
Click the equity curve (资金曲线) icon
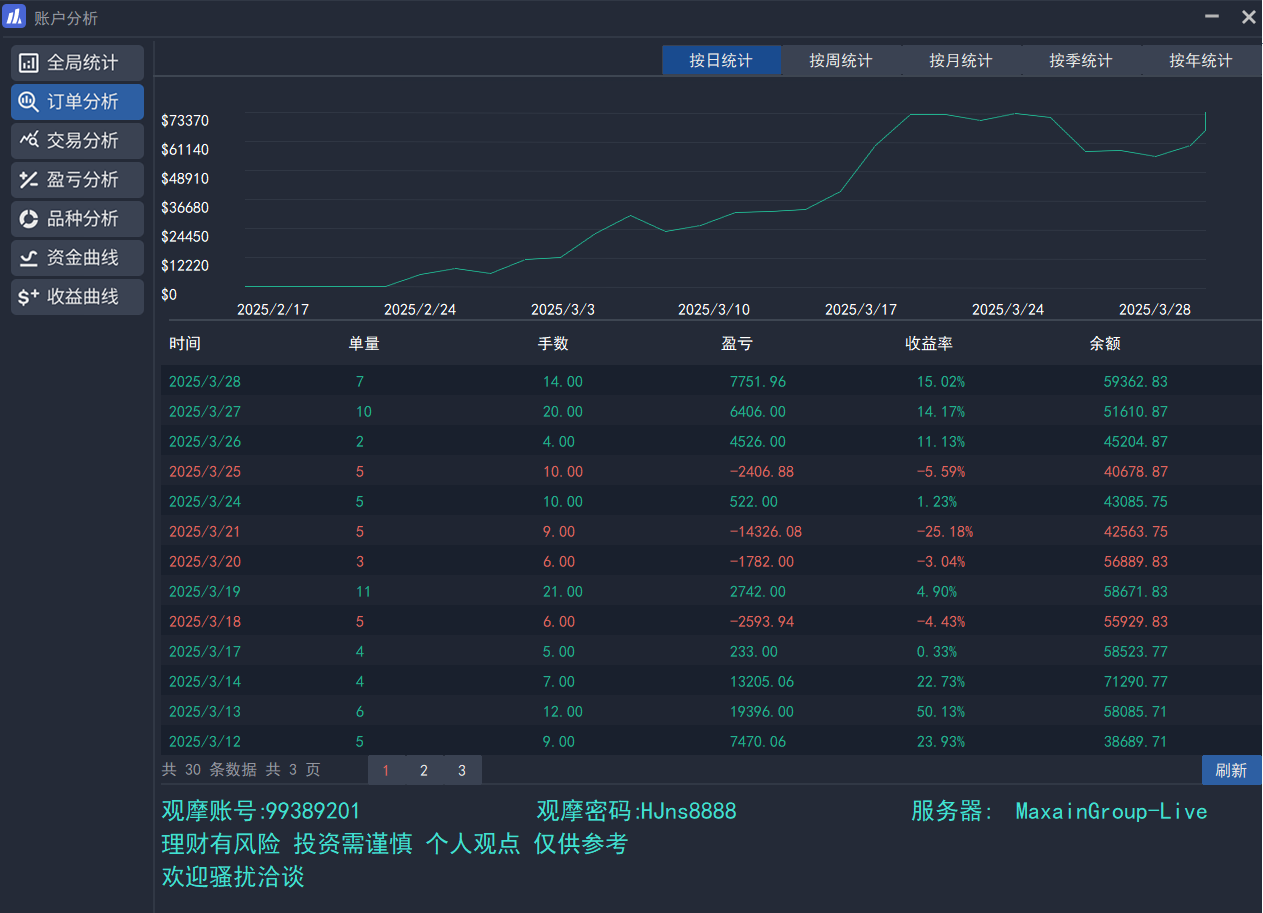(29, 258)
